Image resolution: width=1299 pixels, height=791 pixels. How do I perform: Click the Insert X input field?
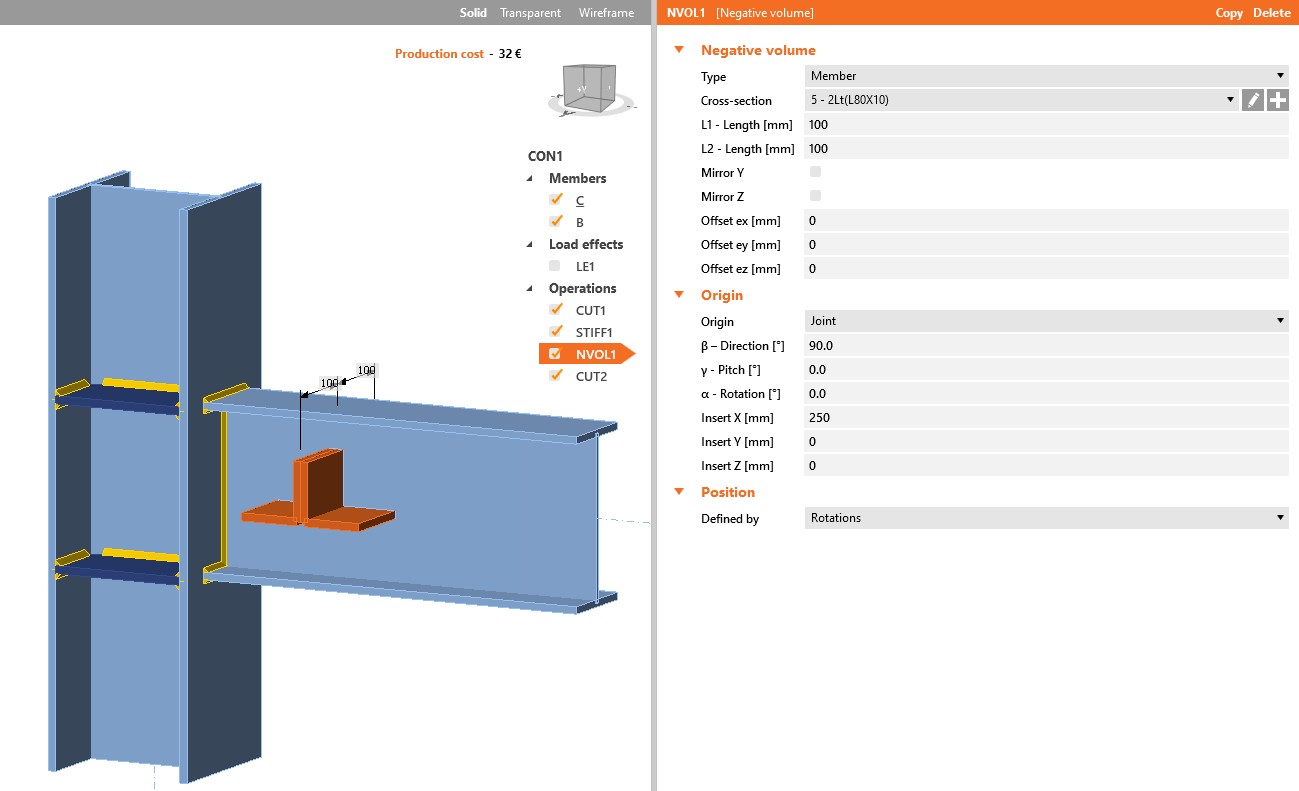tap(1045, 418)
